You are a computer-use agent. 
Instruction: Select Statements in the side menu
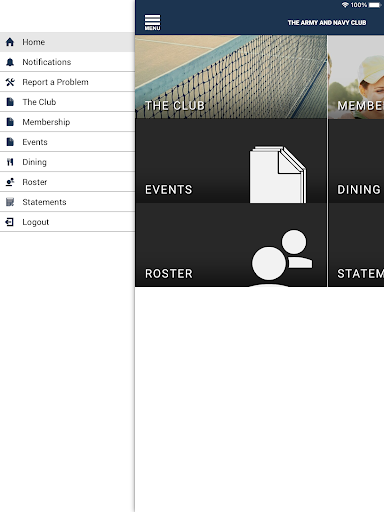[x=67, y=202]
